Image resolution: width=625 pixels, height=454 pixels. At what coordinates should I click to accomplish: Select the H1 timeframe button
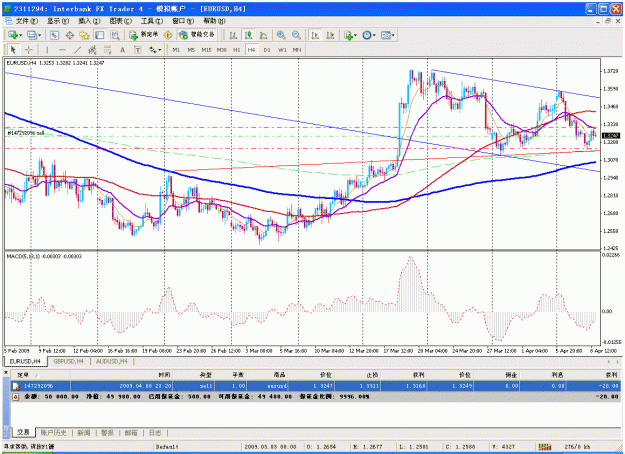point(236,50)
